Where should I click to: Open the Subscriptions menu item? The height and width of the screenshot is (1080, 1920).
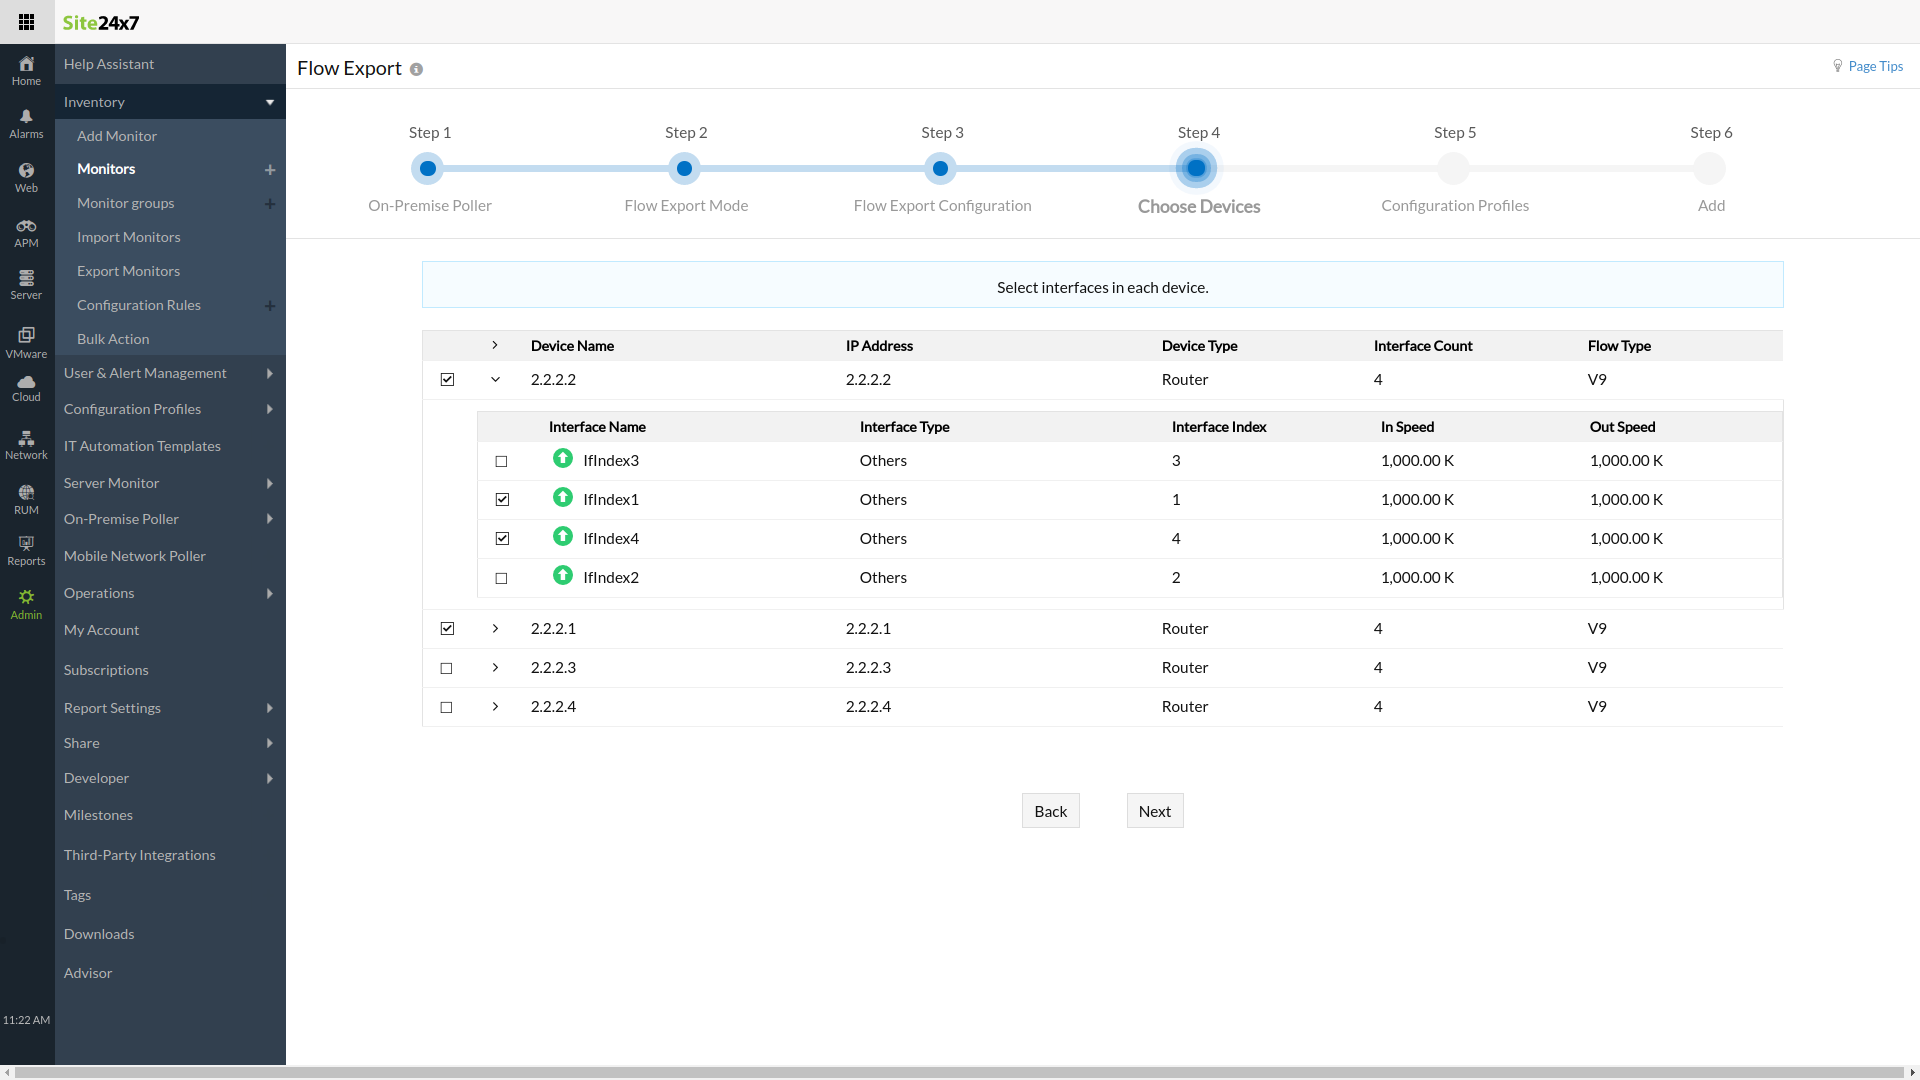(x=106, y=670)
